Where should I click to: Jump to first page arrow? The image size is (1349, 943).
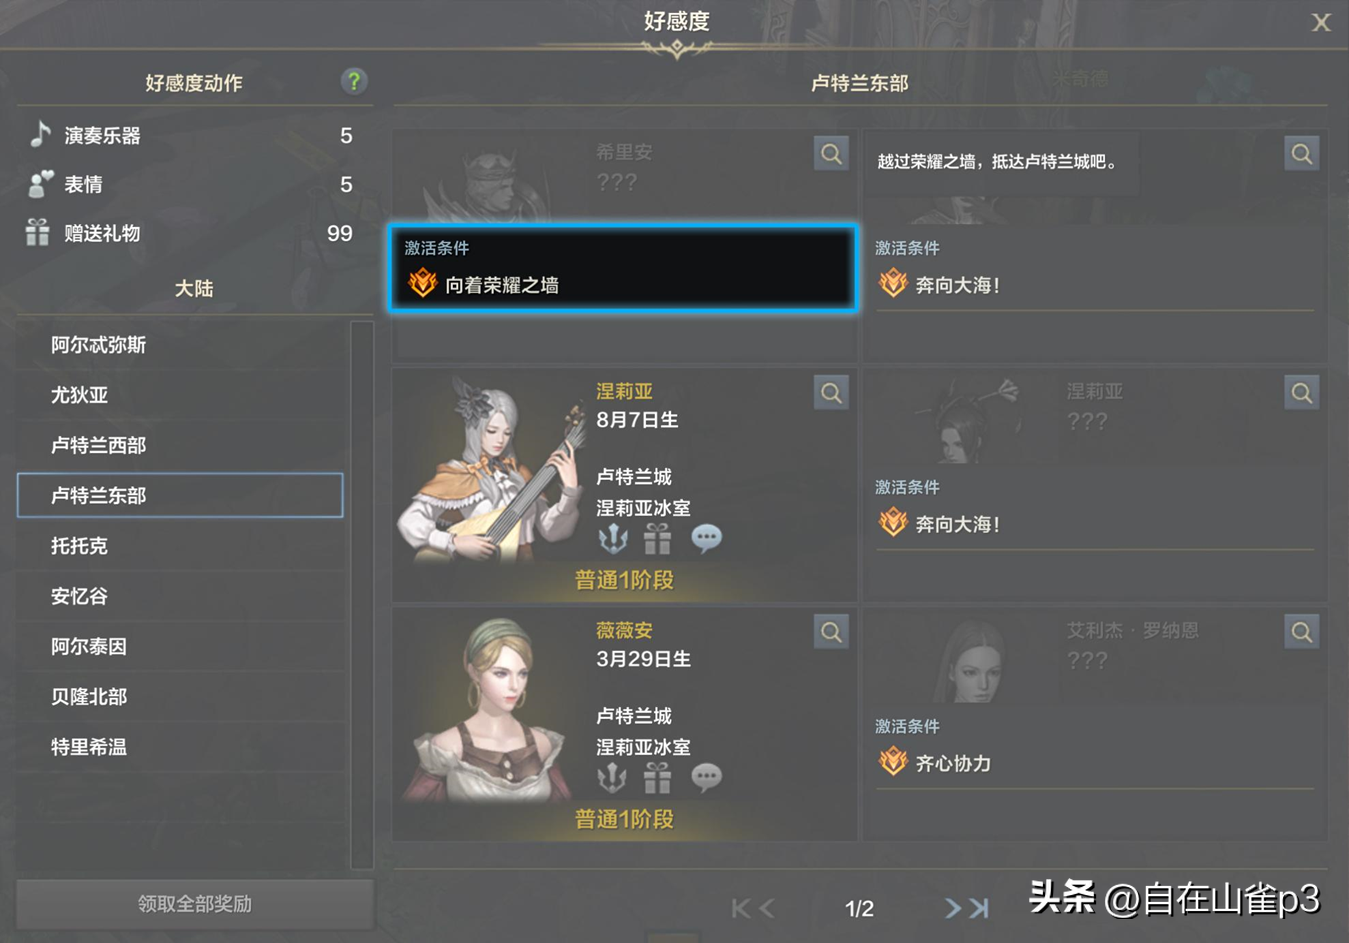[x=741, y=908]
